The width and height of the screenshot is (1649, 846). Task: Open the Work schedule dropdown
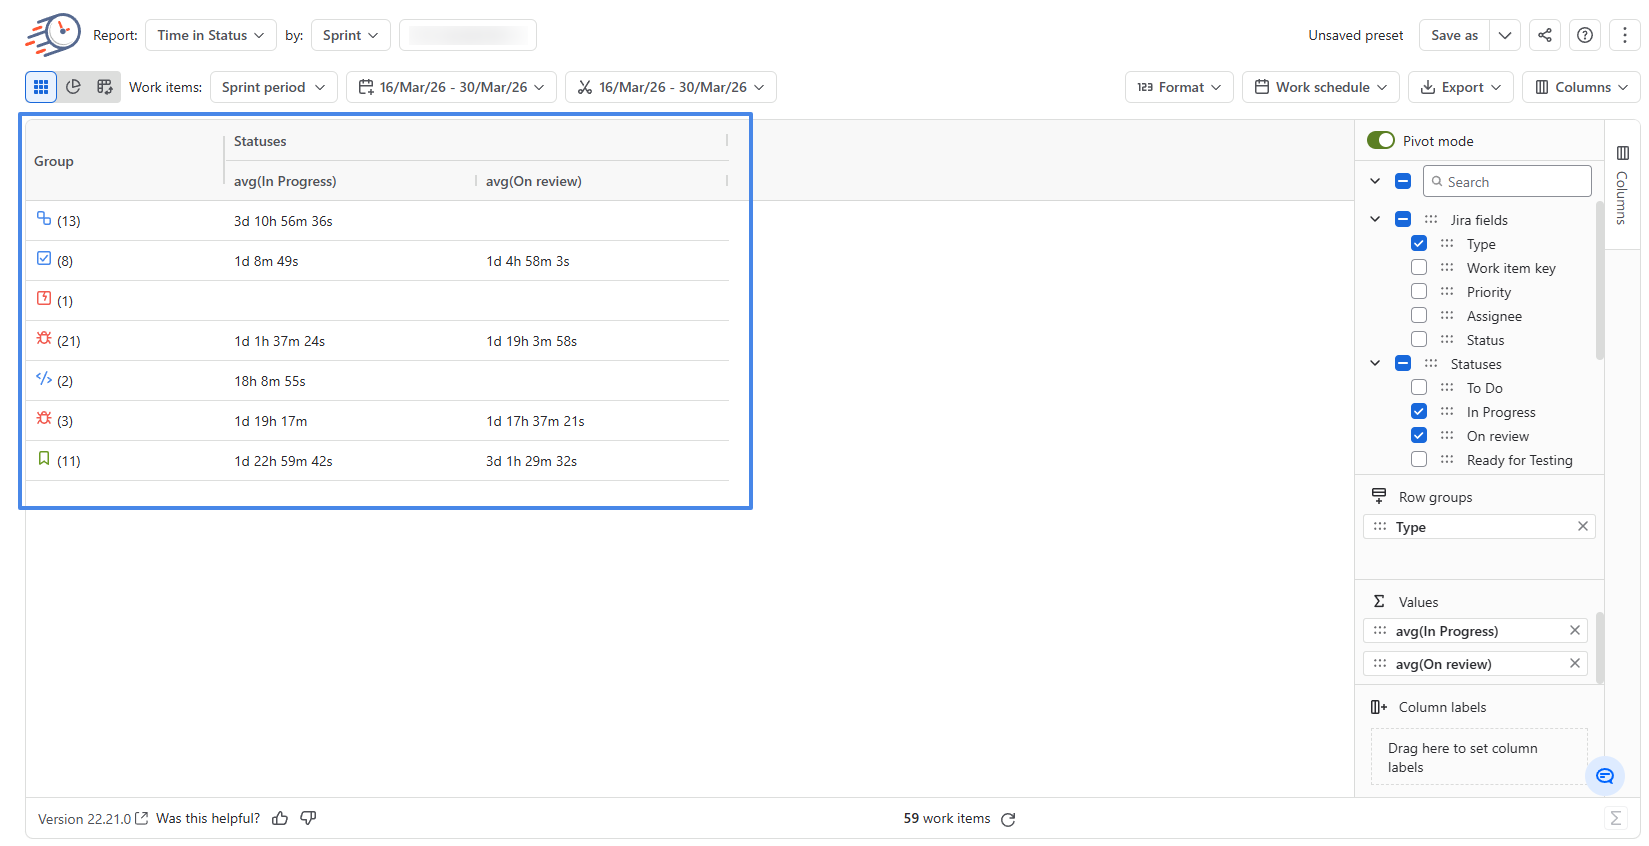tap(1321, 87)
